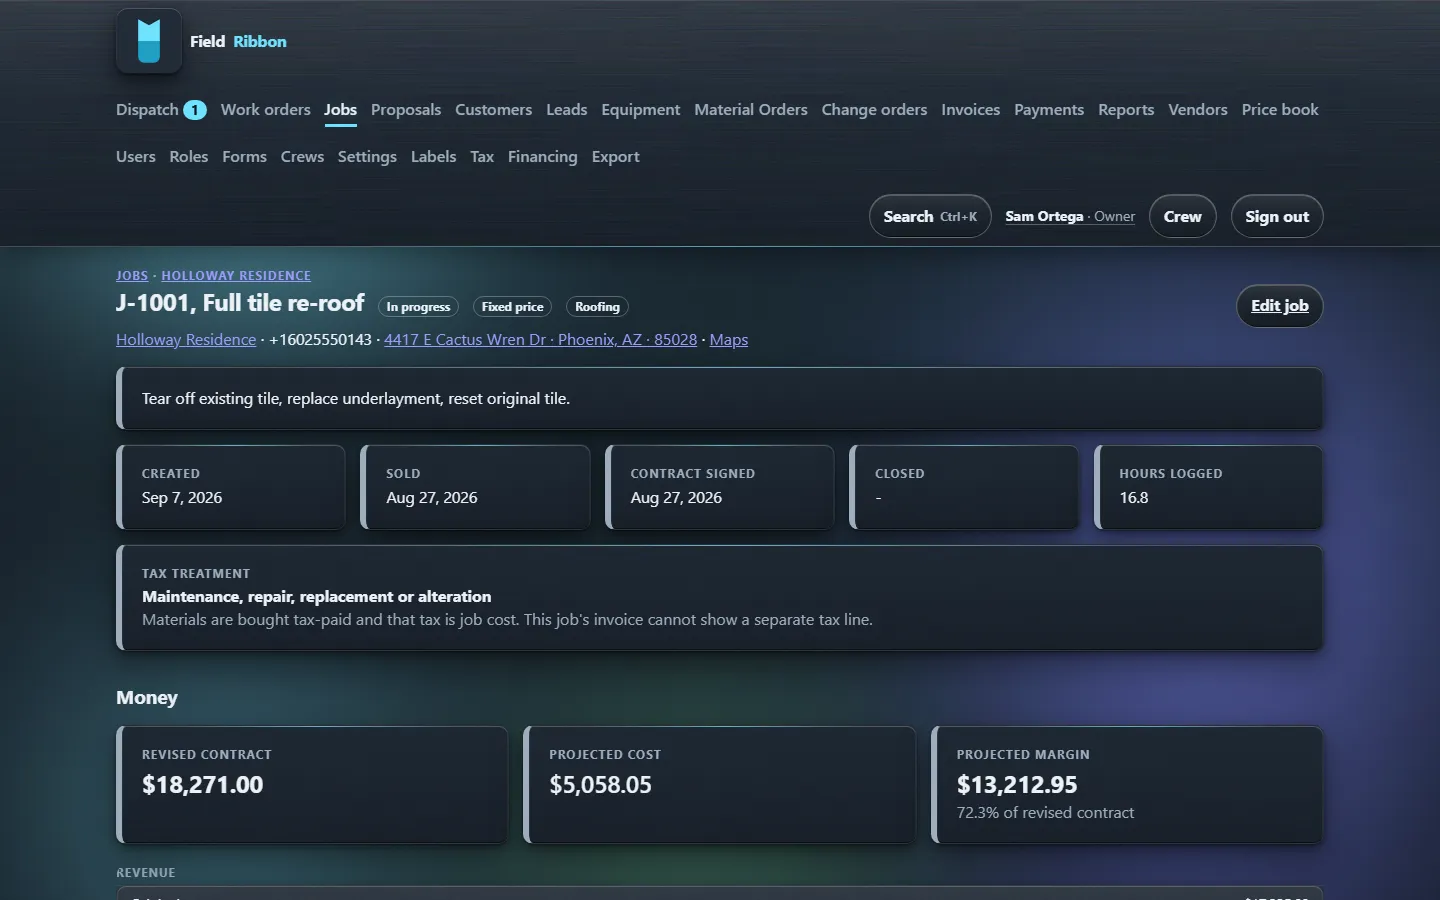Open Forms page
The image size is (1440, 900).
point(244,157)
